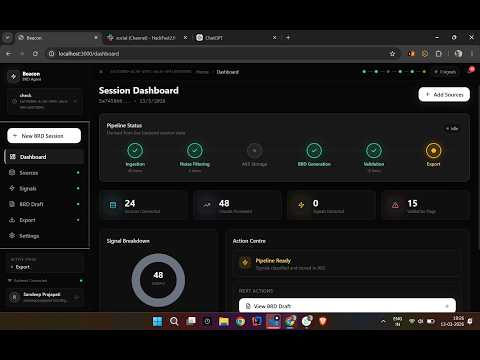Open the notifications bell with red badge

tap(471, 71)
